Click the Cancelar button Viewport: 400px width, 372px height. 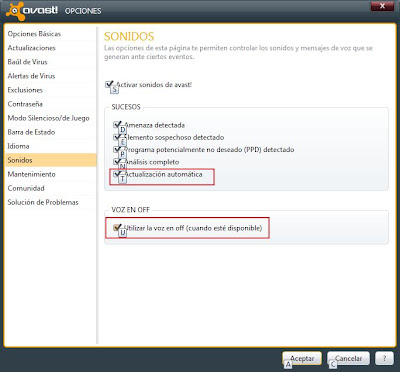click(348, 359)
